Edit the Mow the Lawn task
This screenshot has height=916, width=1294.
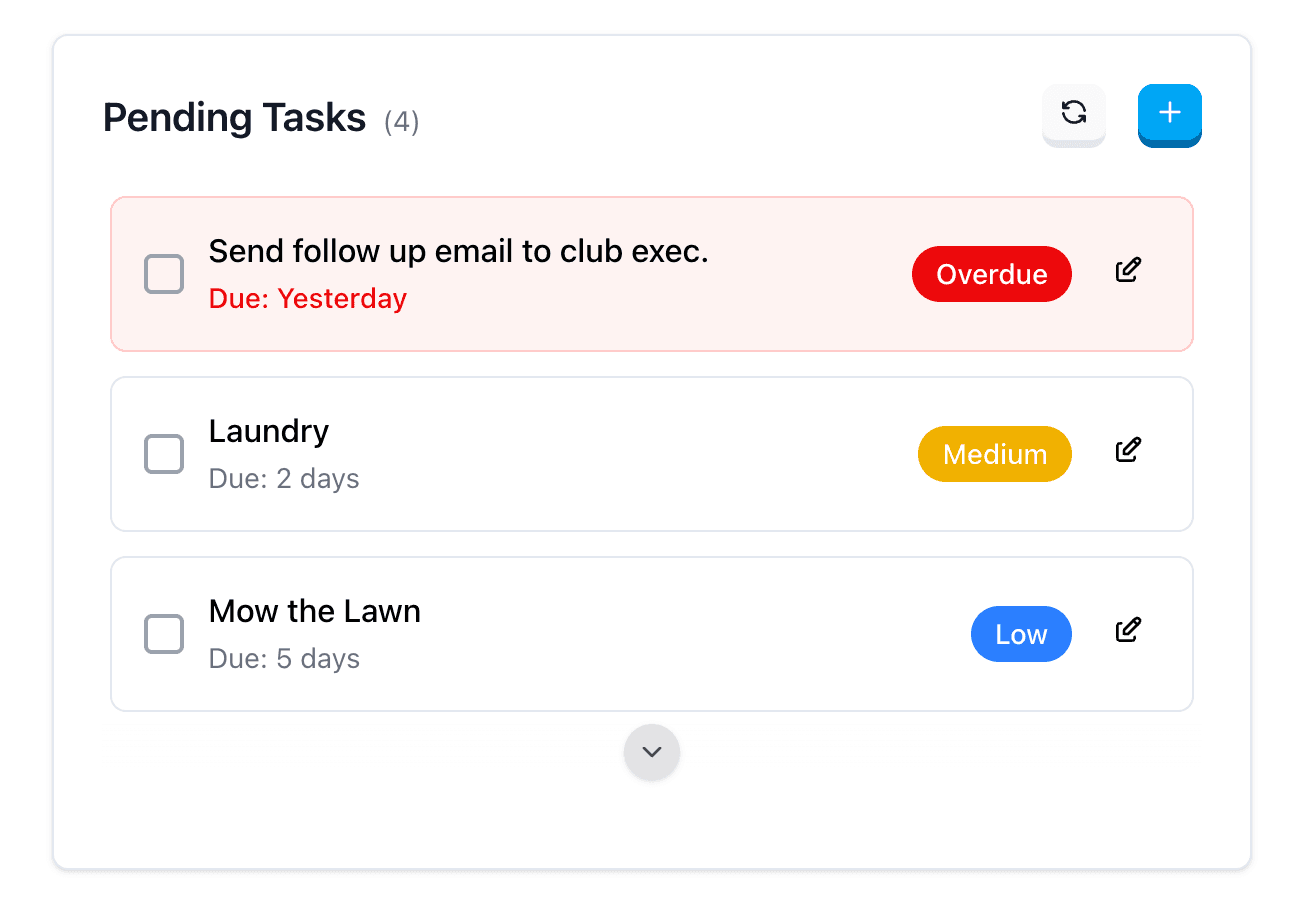pos(1128,631)
